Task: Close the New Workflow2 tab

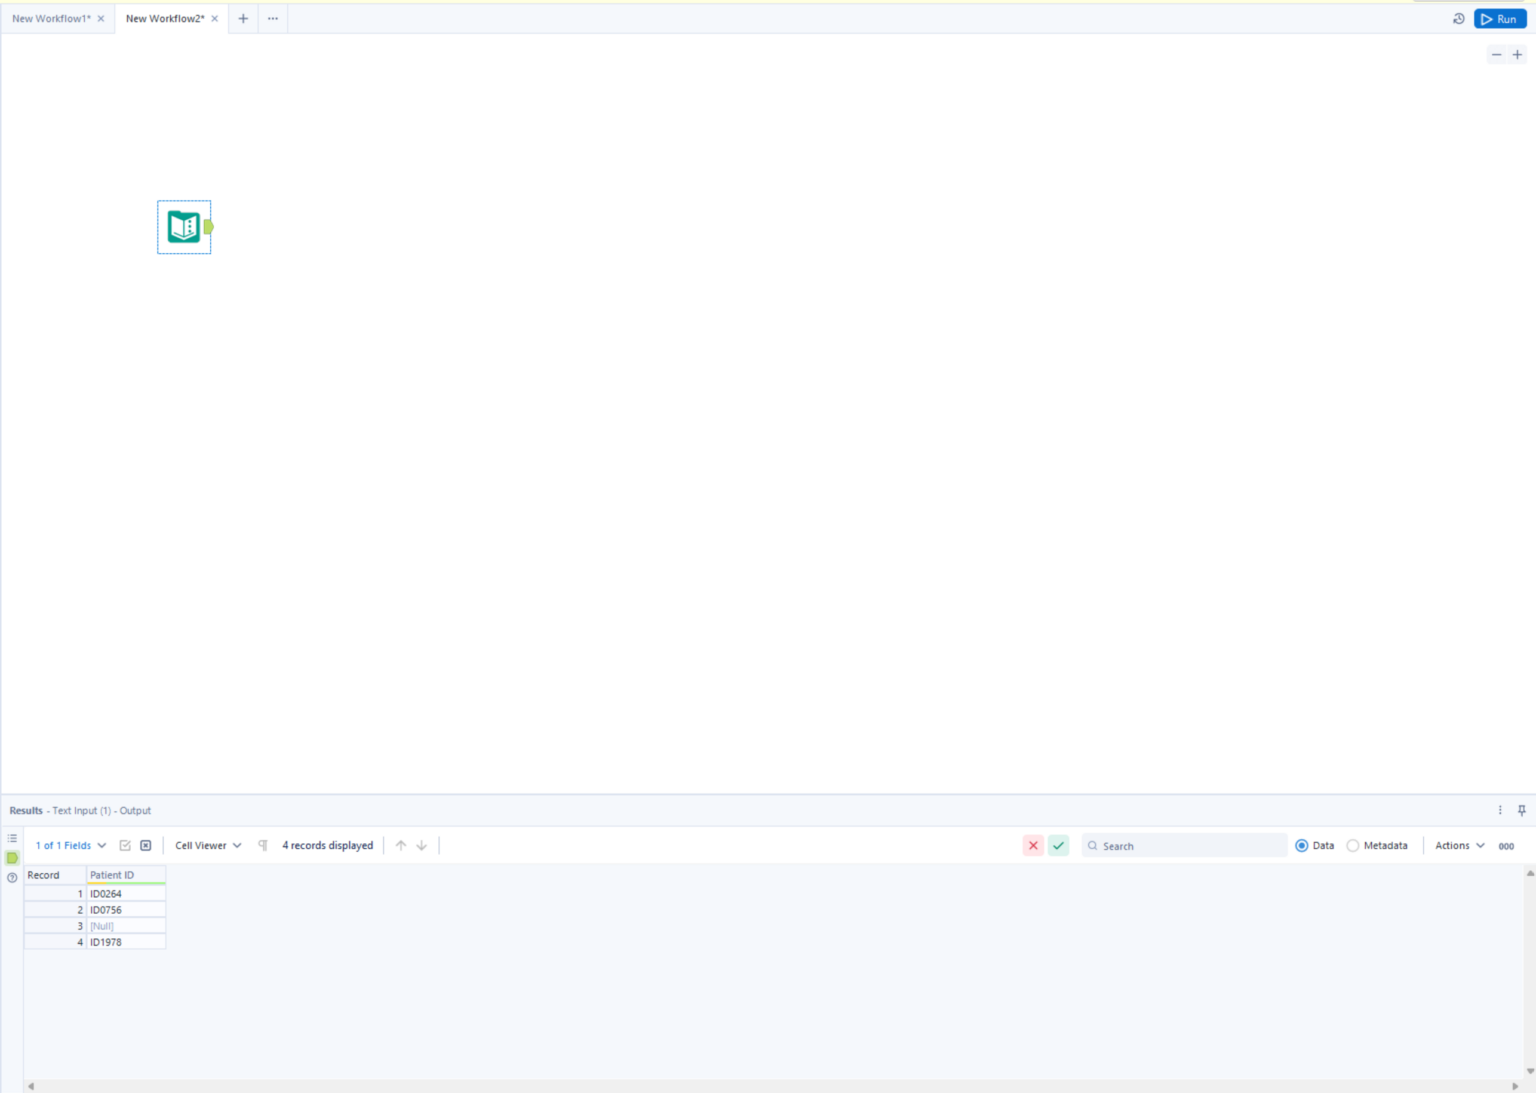Action: tap(215, 19)
